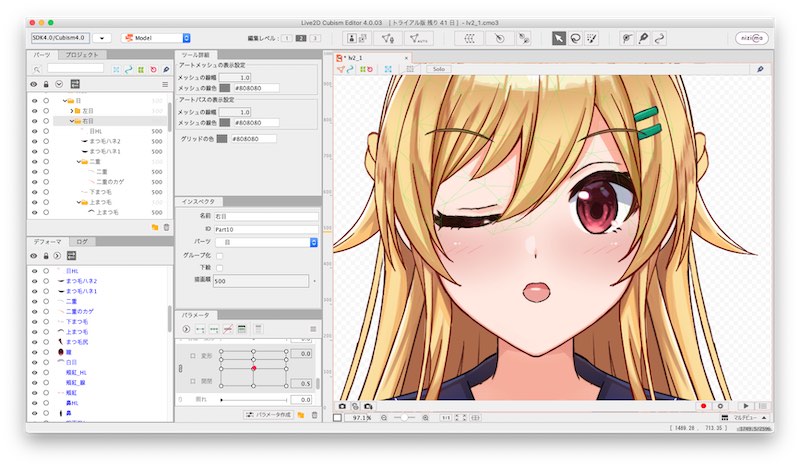The width and height of the screenshot is (800, 467).
Task: Open the グリッドの色 color swatch
Action: click(221, 139)
